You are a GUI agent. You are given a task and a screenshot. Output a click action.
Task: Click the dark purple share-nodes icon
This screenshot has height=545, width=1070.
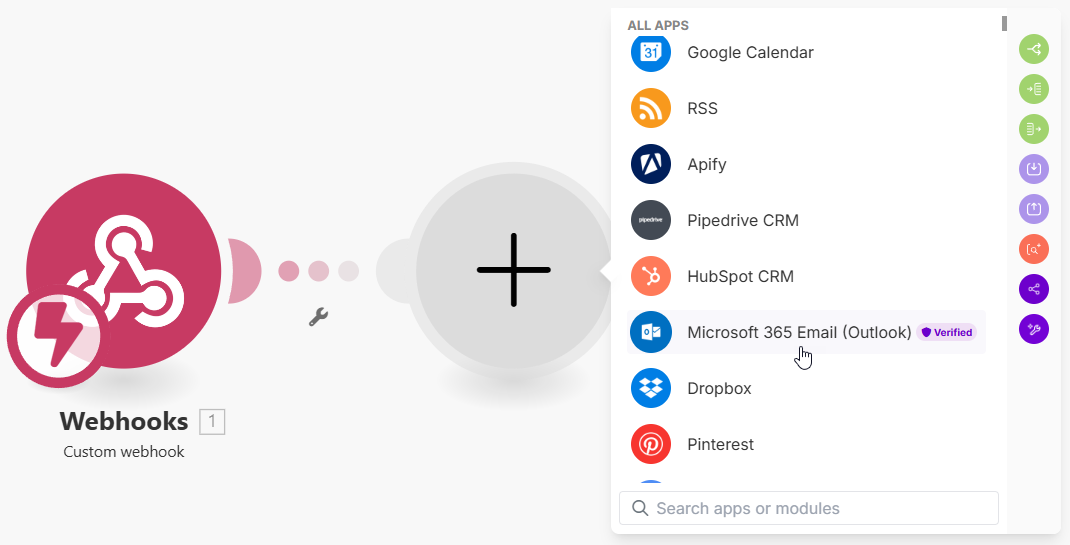click(x=1034, y=289)
